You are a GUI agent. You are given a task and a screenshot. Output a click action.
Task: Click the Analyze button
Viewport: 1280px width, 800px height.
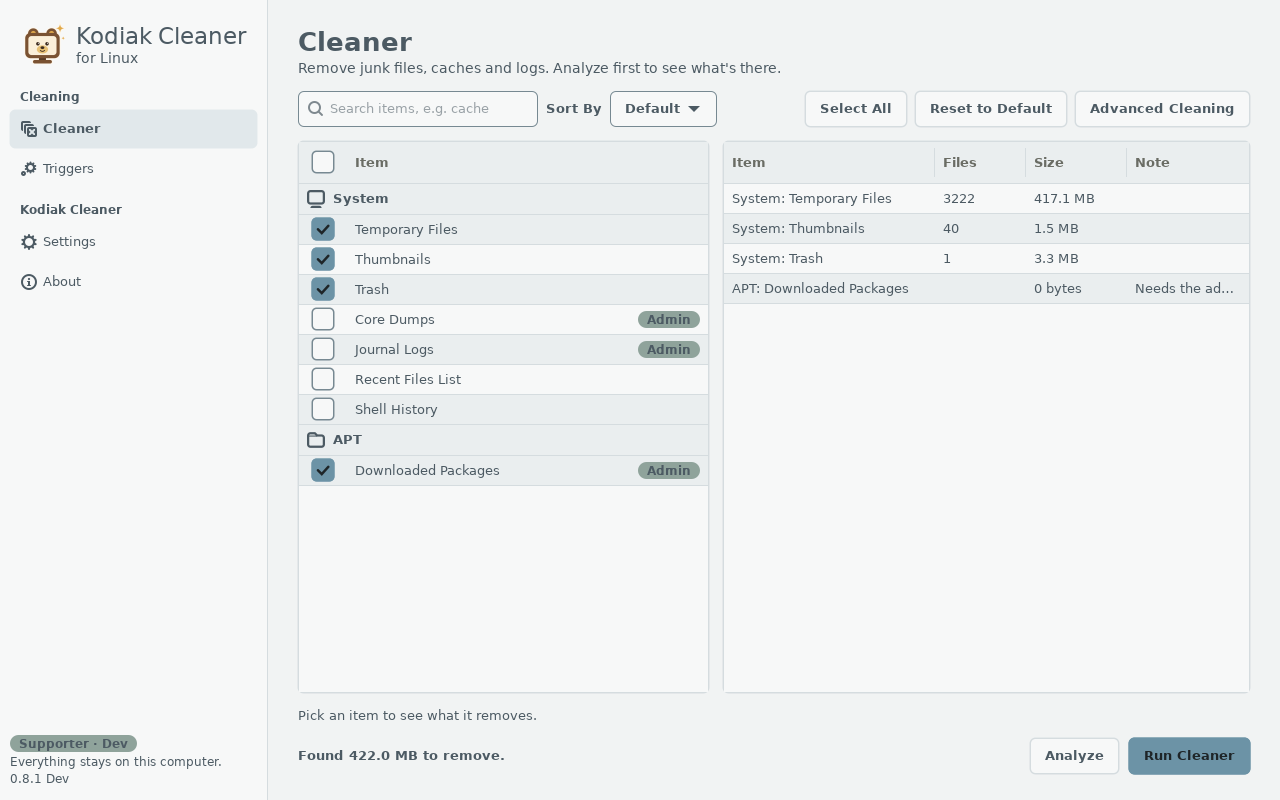[x=1074, y=756]
